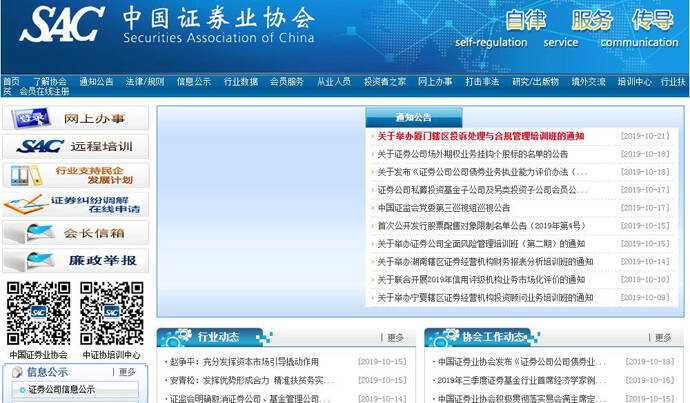Open 培训中心 menu item

[635, 81]
